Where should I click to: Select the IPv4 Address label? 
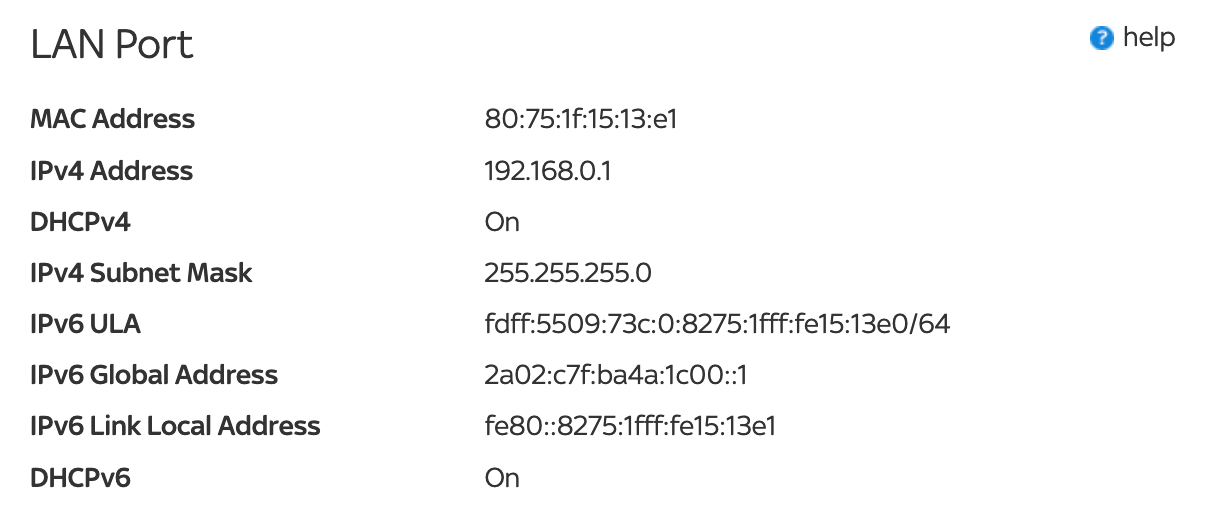(x=112, y=171)
